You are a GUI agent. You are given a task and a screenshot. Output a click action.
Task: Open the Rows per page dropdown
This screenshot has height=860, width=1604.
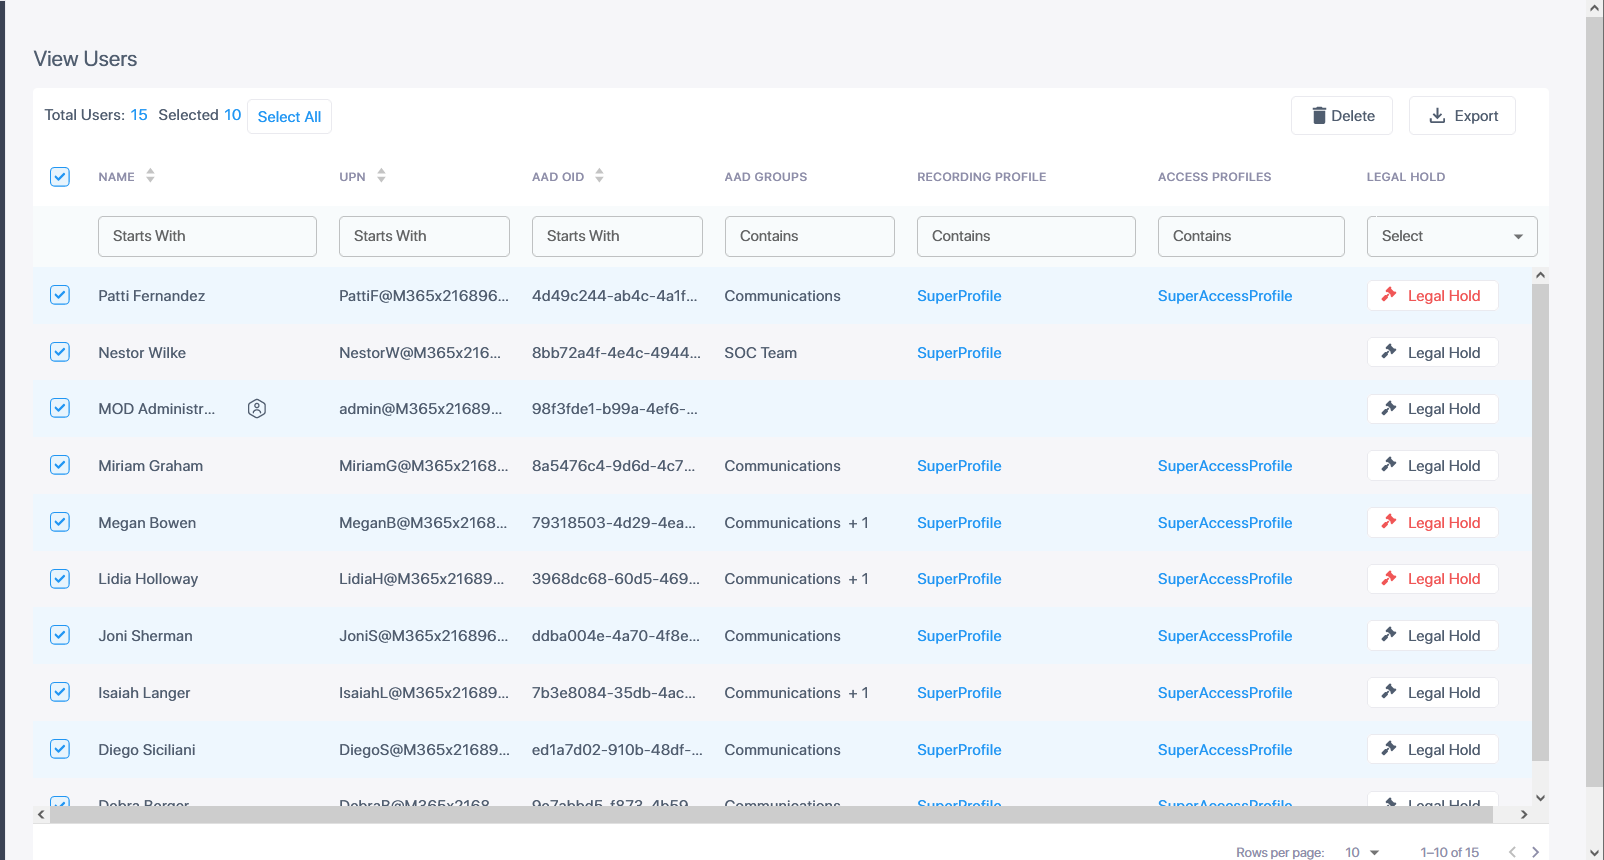click(1362, 852)
